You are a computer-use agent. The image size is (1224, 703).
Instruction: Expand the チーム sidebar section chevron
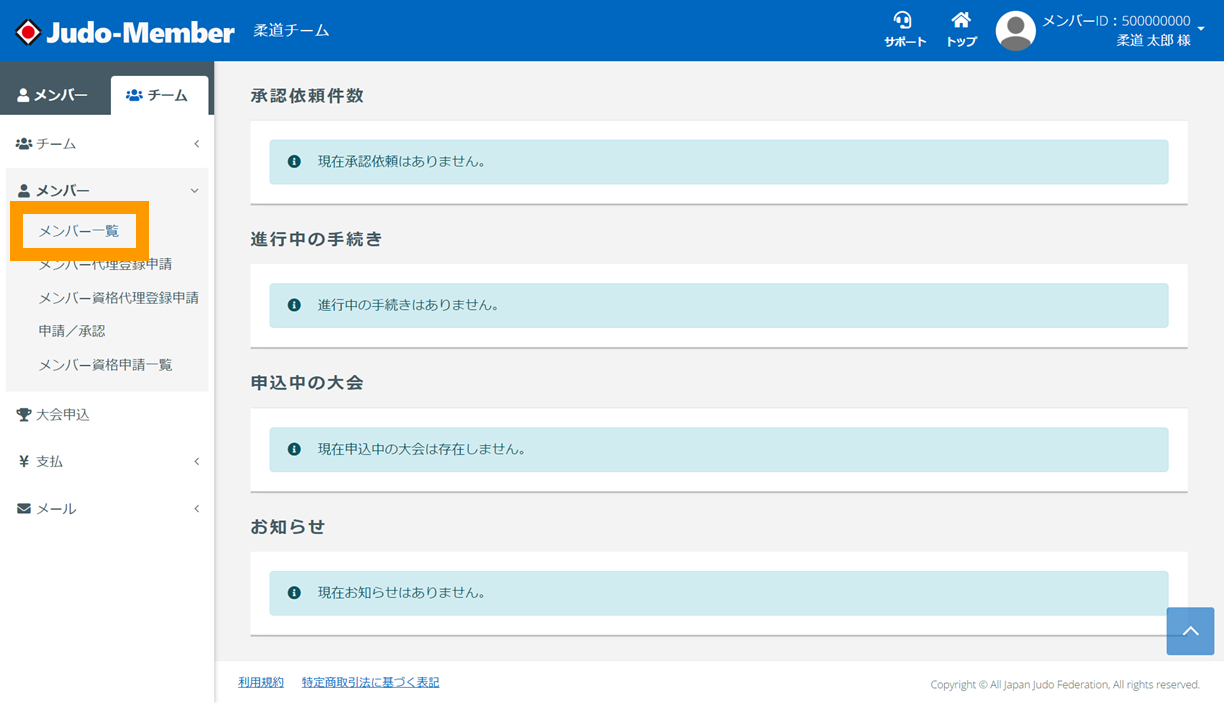[197, 144]
